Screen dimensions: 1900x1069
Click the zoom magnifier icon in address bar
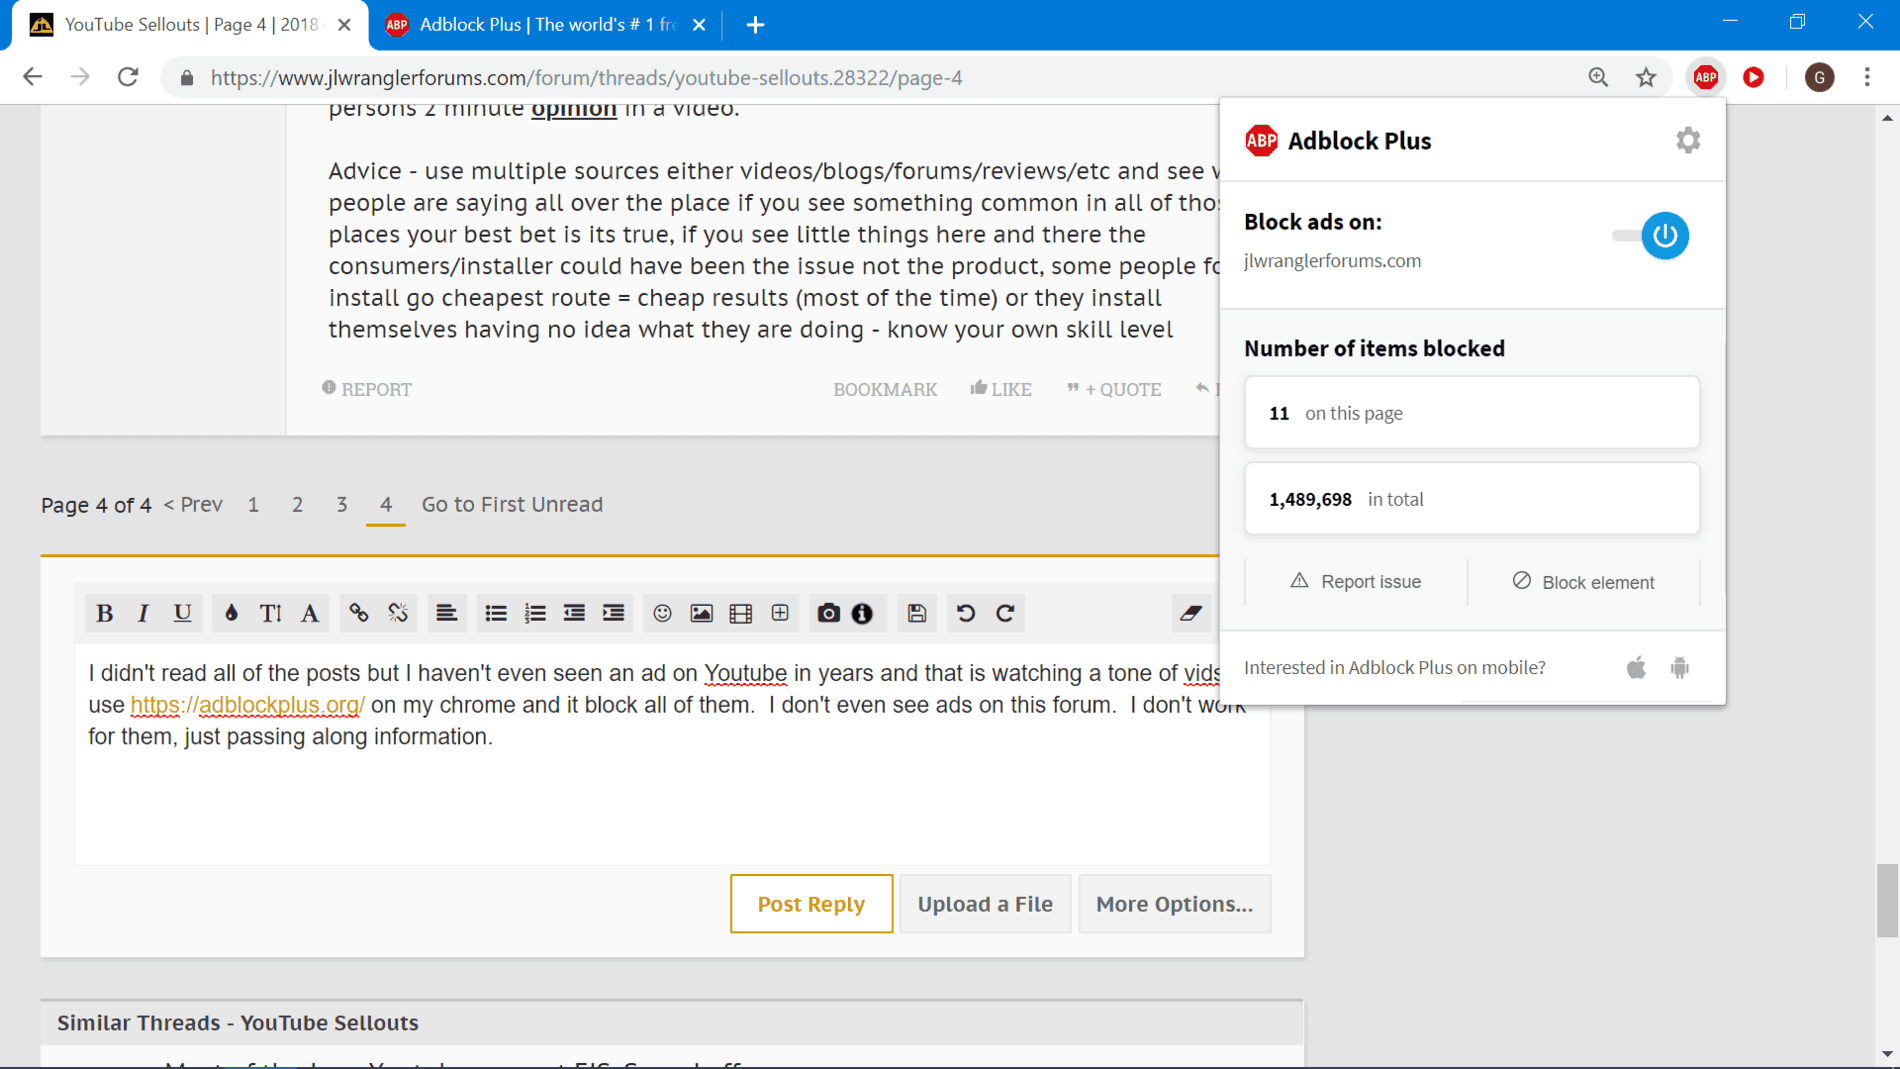(1598, 77)
